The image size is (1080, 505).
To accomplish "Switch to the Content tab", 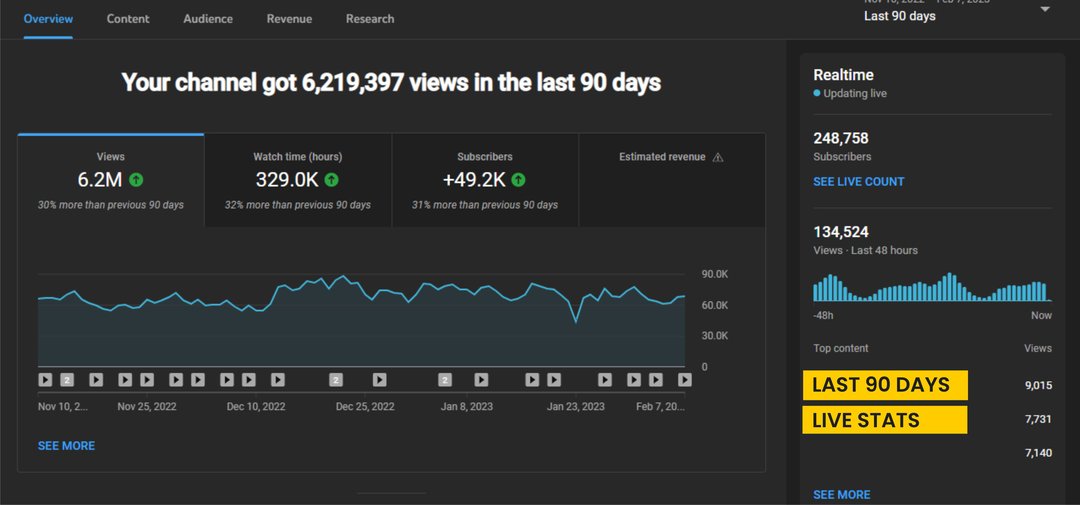I will click(128, 19).
